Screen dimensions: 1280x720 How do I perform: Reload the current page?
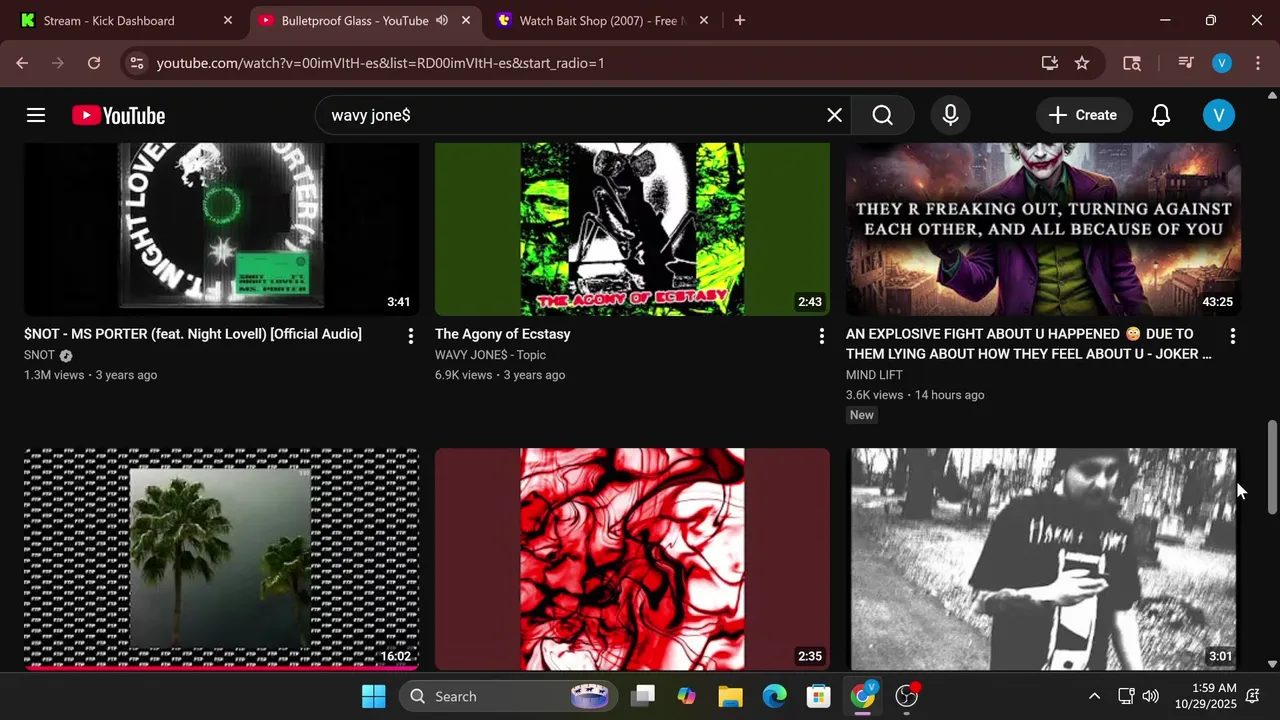[x=94, y=63]
